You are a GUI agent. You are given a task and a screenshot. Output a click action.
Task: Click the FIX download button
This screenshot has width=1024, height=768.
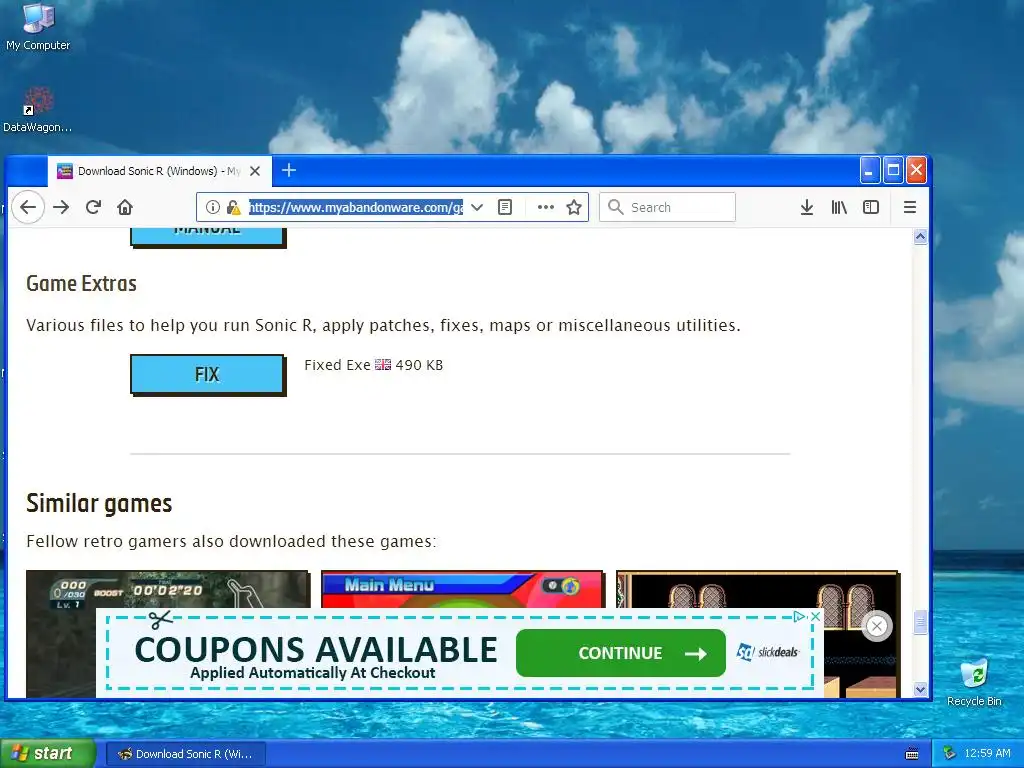207,374
